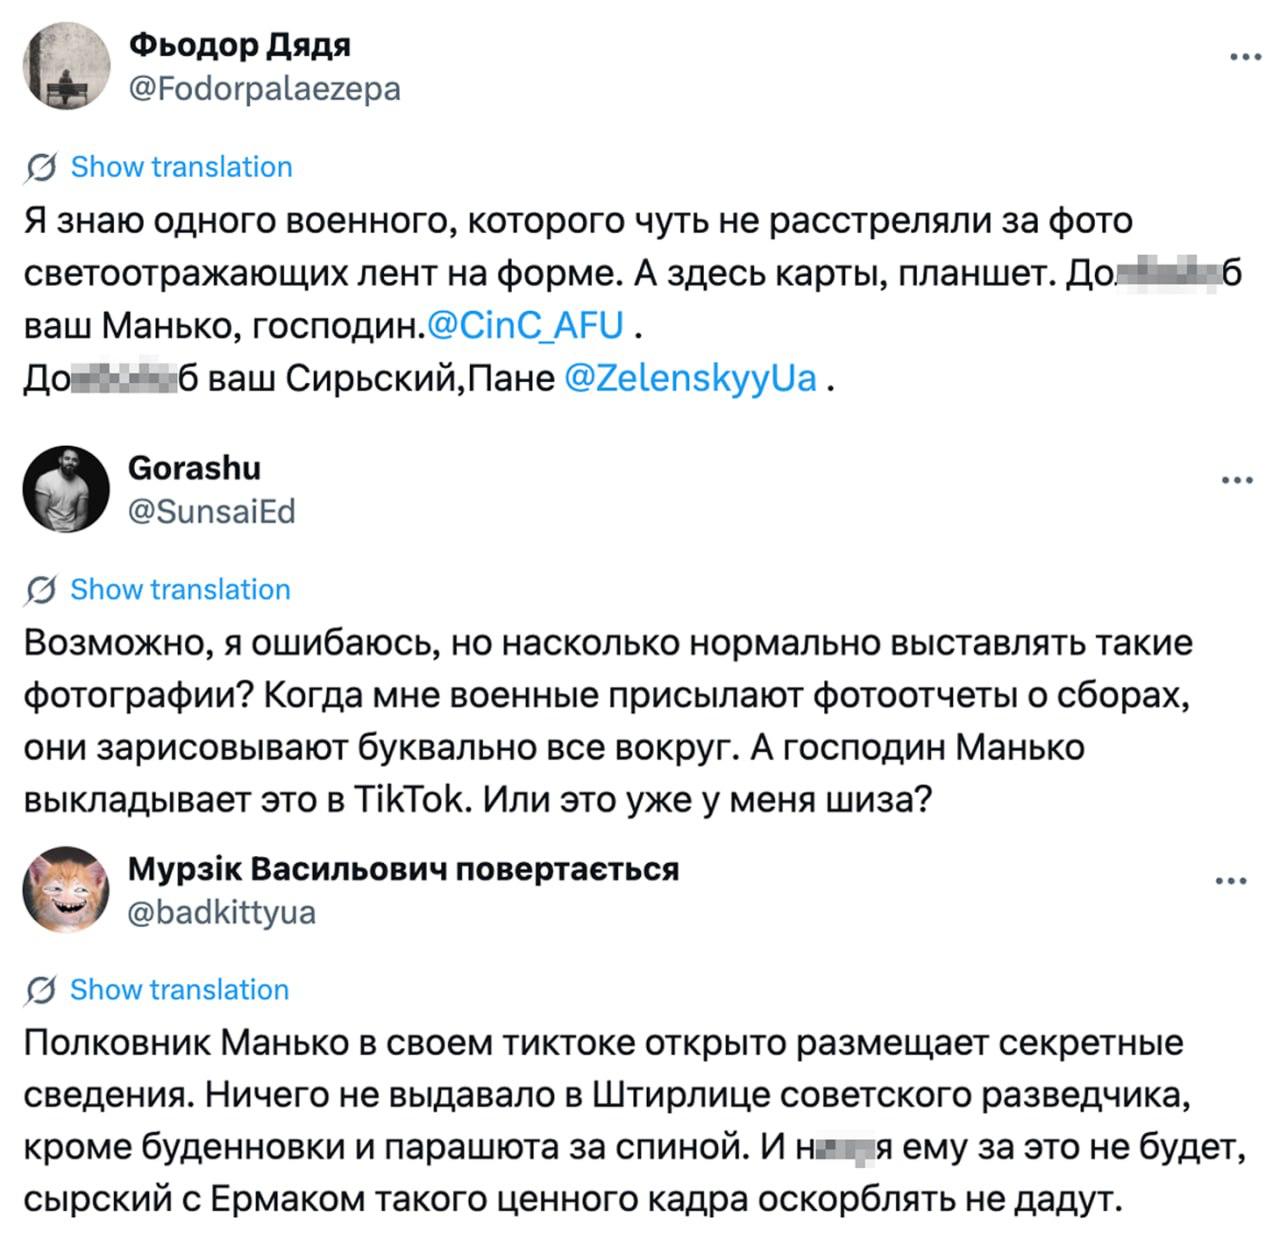Click Gorashu's profile picture
Viewport: 1280px width, 1246px height.
pyautogui.click(x=66, y=489)
